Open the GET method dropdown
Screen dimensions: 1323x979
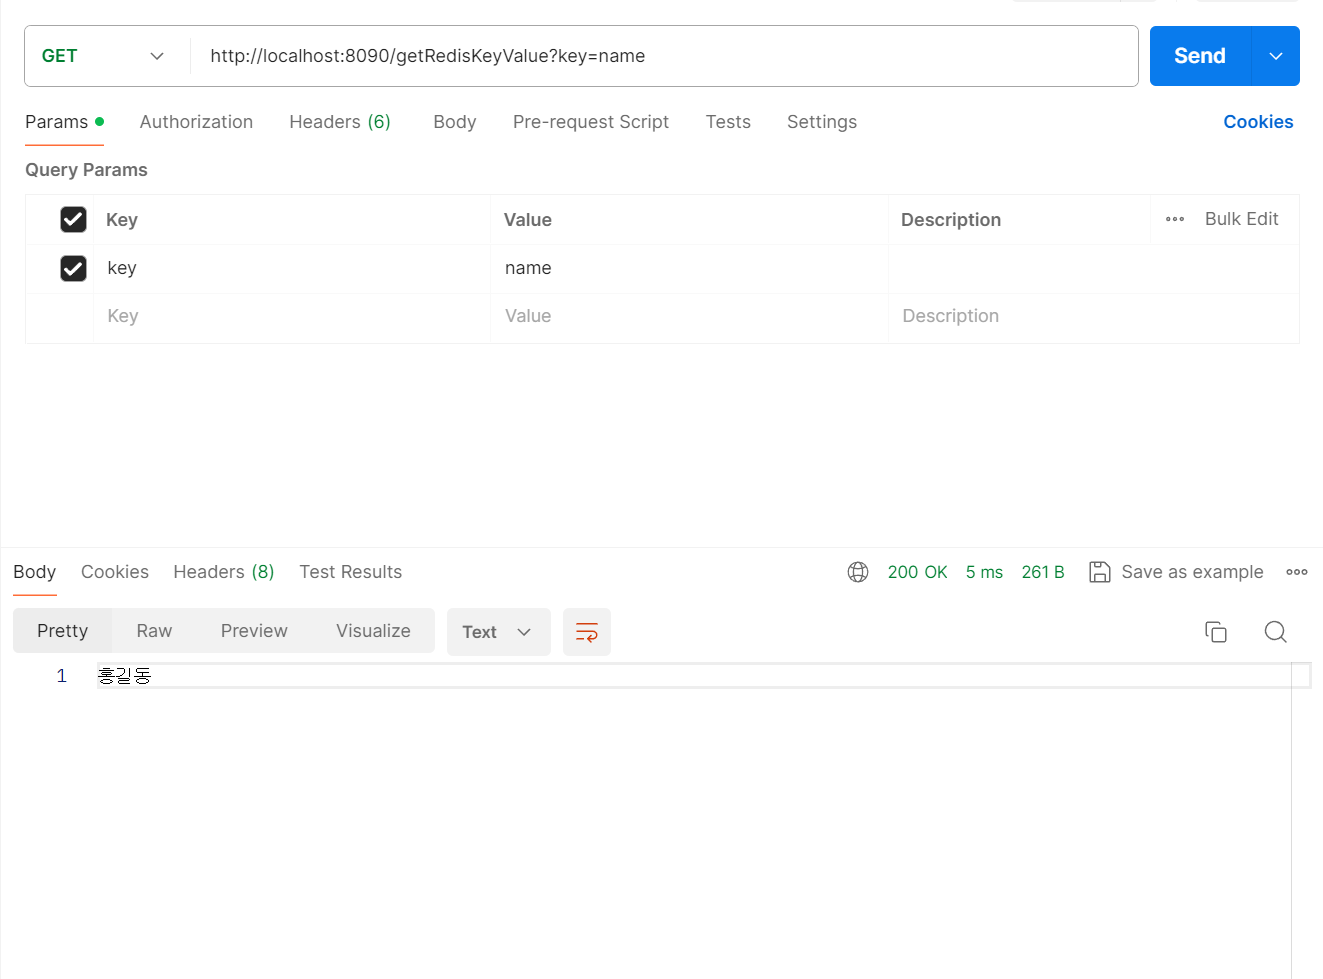103,56
